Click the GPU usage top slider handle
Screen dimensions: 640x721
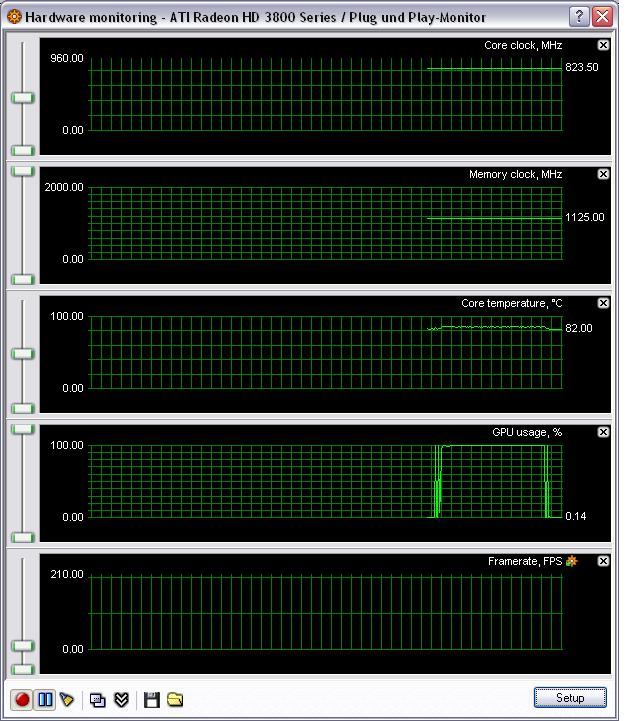pyautogui.click(x=23, y=429)
